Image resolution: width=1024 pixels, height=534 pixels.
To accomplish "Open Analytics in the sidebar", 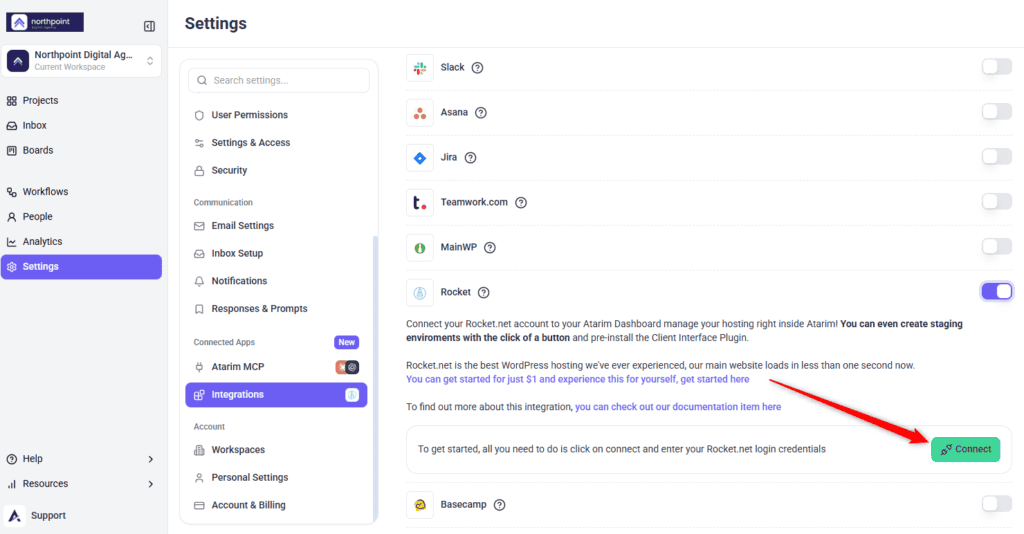I will click(x=42, y=242).
